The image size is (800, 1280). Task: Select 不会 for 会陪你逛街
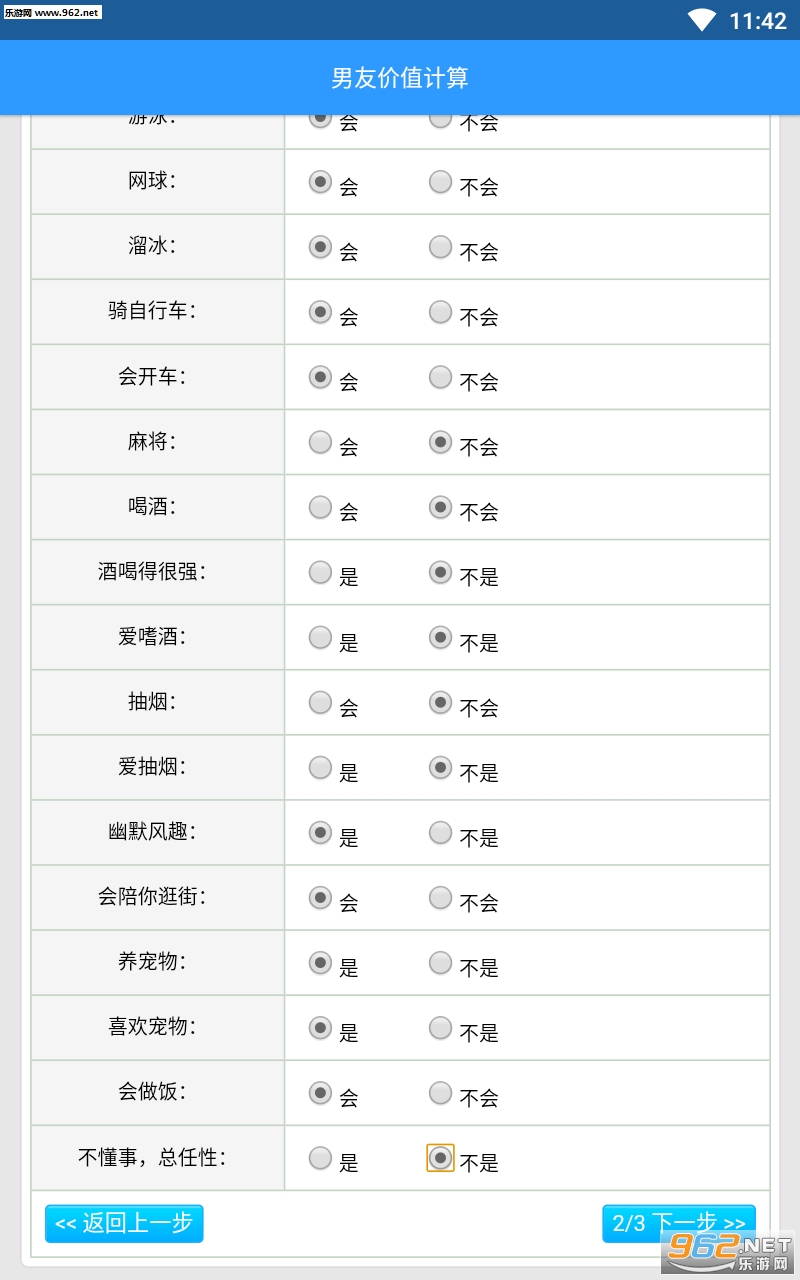pyautogui.click(x=440, y=897)
